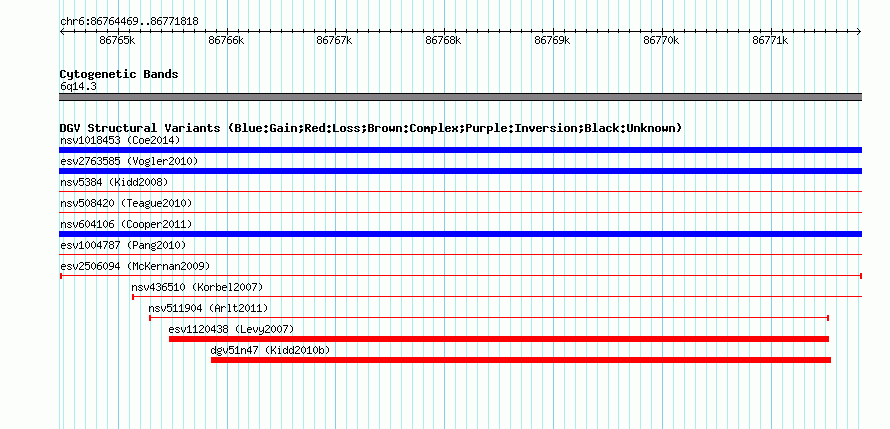Select the nsv436510 (Korbel2007) variant label
Image resolution: width=890 pixels, height=429 pixels.
pyautogui.click(x=198, y=287)
